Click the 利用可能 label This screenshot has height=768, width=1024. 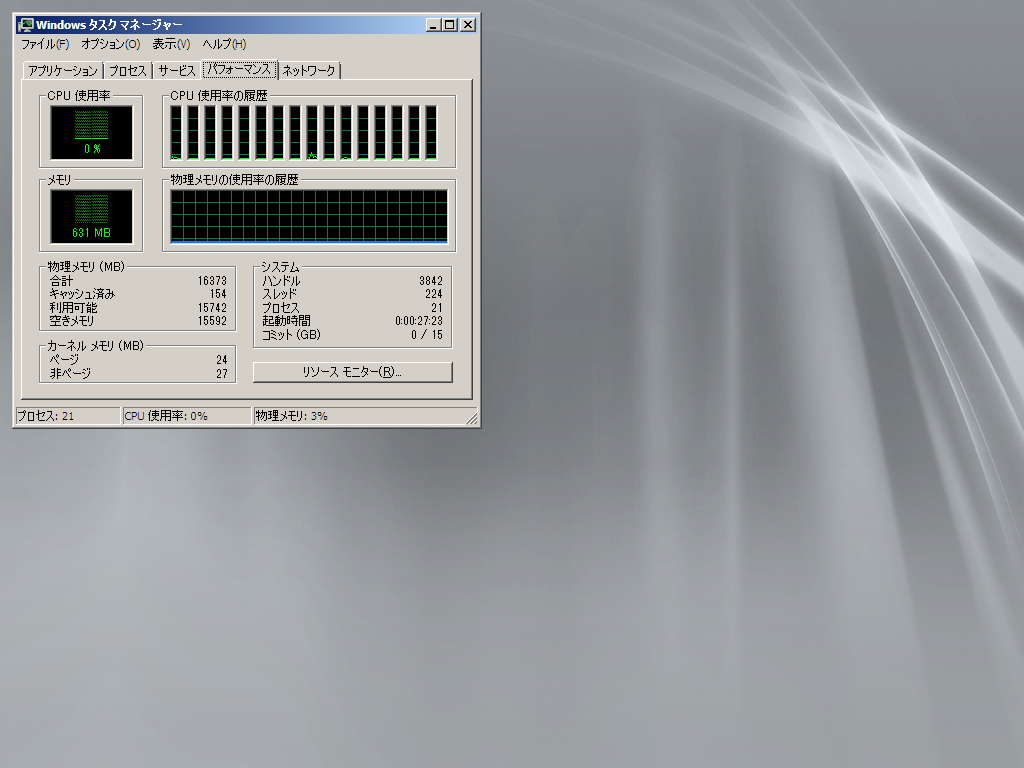[x=73, y=308]
